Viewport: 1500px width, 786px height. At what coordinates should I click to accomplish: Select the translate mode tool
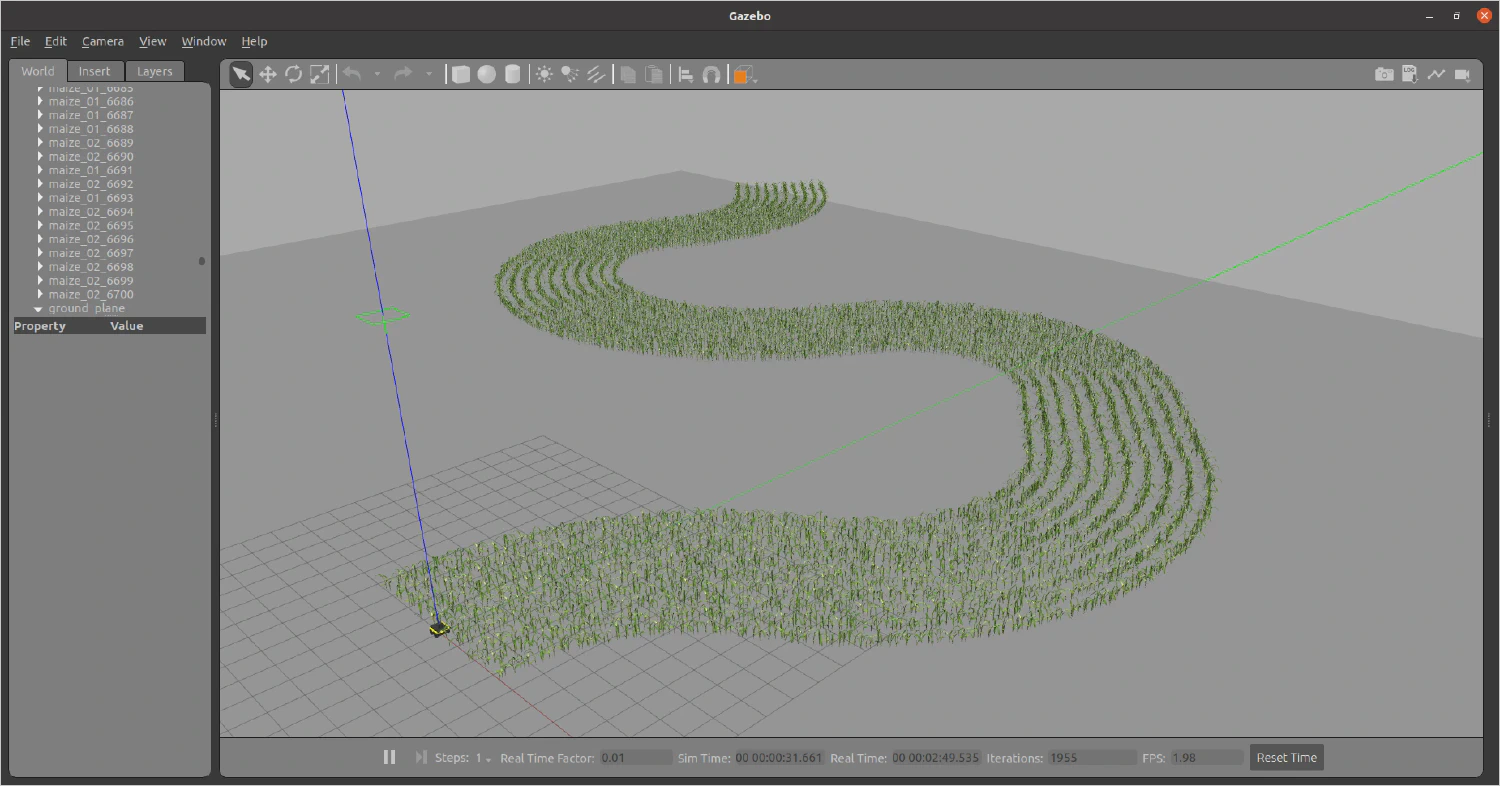click(268, 74)
